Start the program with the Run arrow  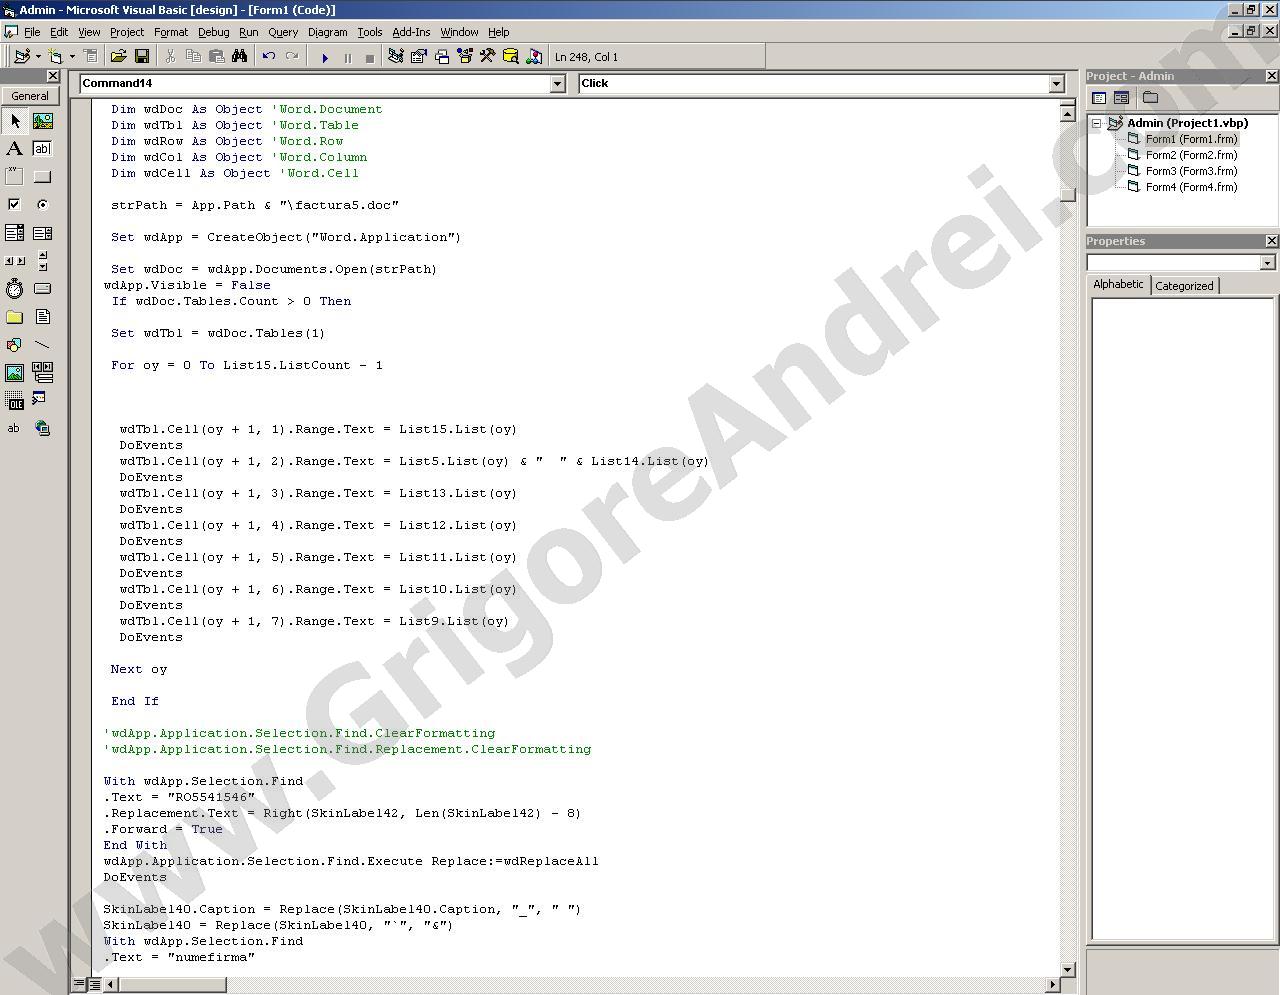point(324,58)
